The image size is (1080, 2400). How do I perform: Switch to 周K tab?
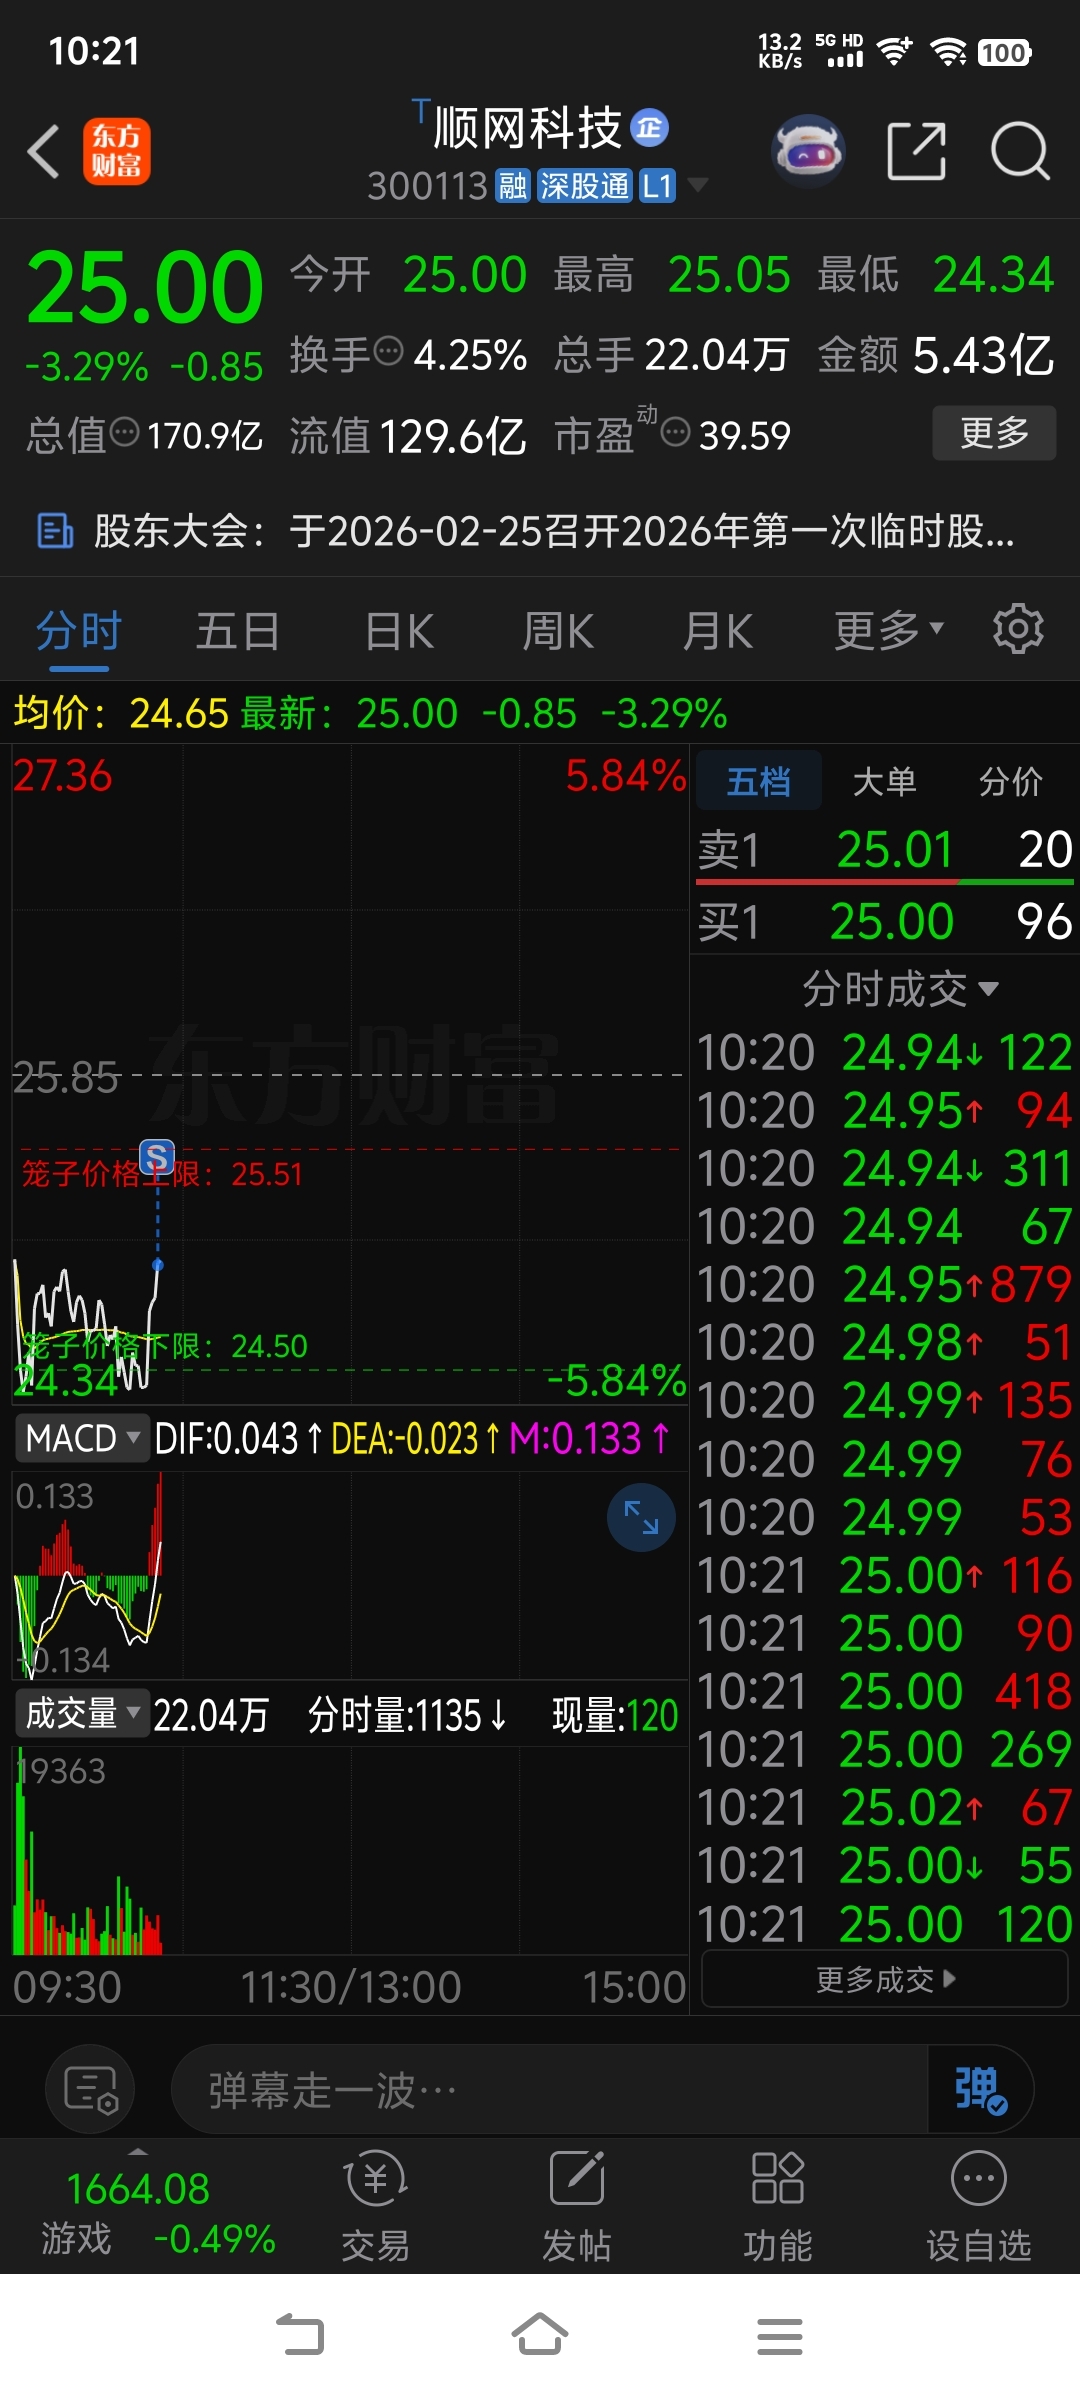pyautogui.click(x=558, y=631)
